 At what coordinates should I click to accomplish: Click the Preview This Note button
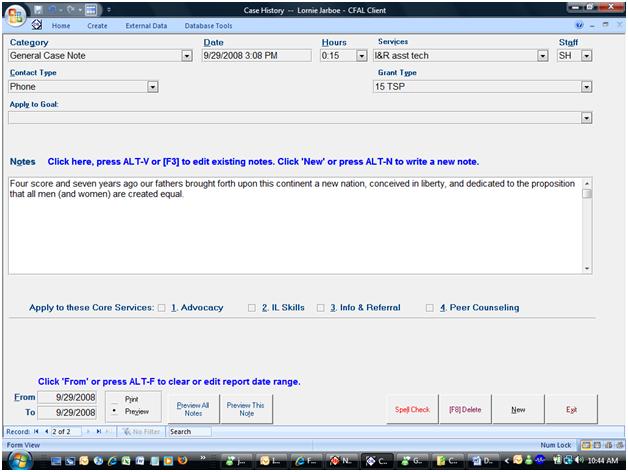246,409
